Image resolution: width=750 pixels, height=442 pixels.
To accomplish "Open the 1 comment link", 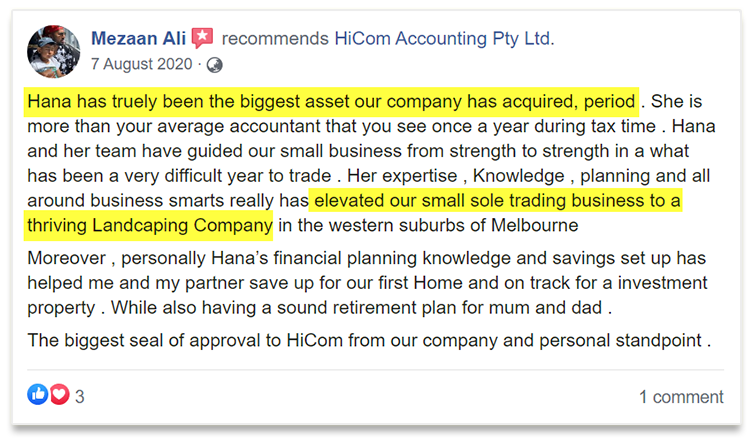I will pos(680,397).
